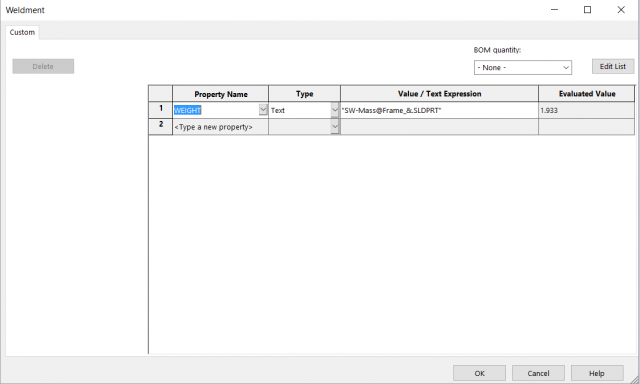Close the Weldment dialog window
Viewport: 640px width, 384px height.
coord(621,10)
